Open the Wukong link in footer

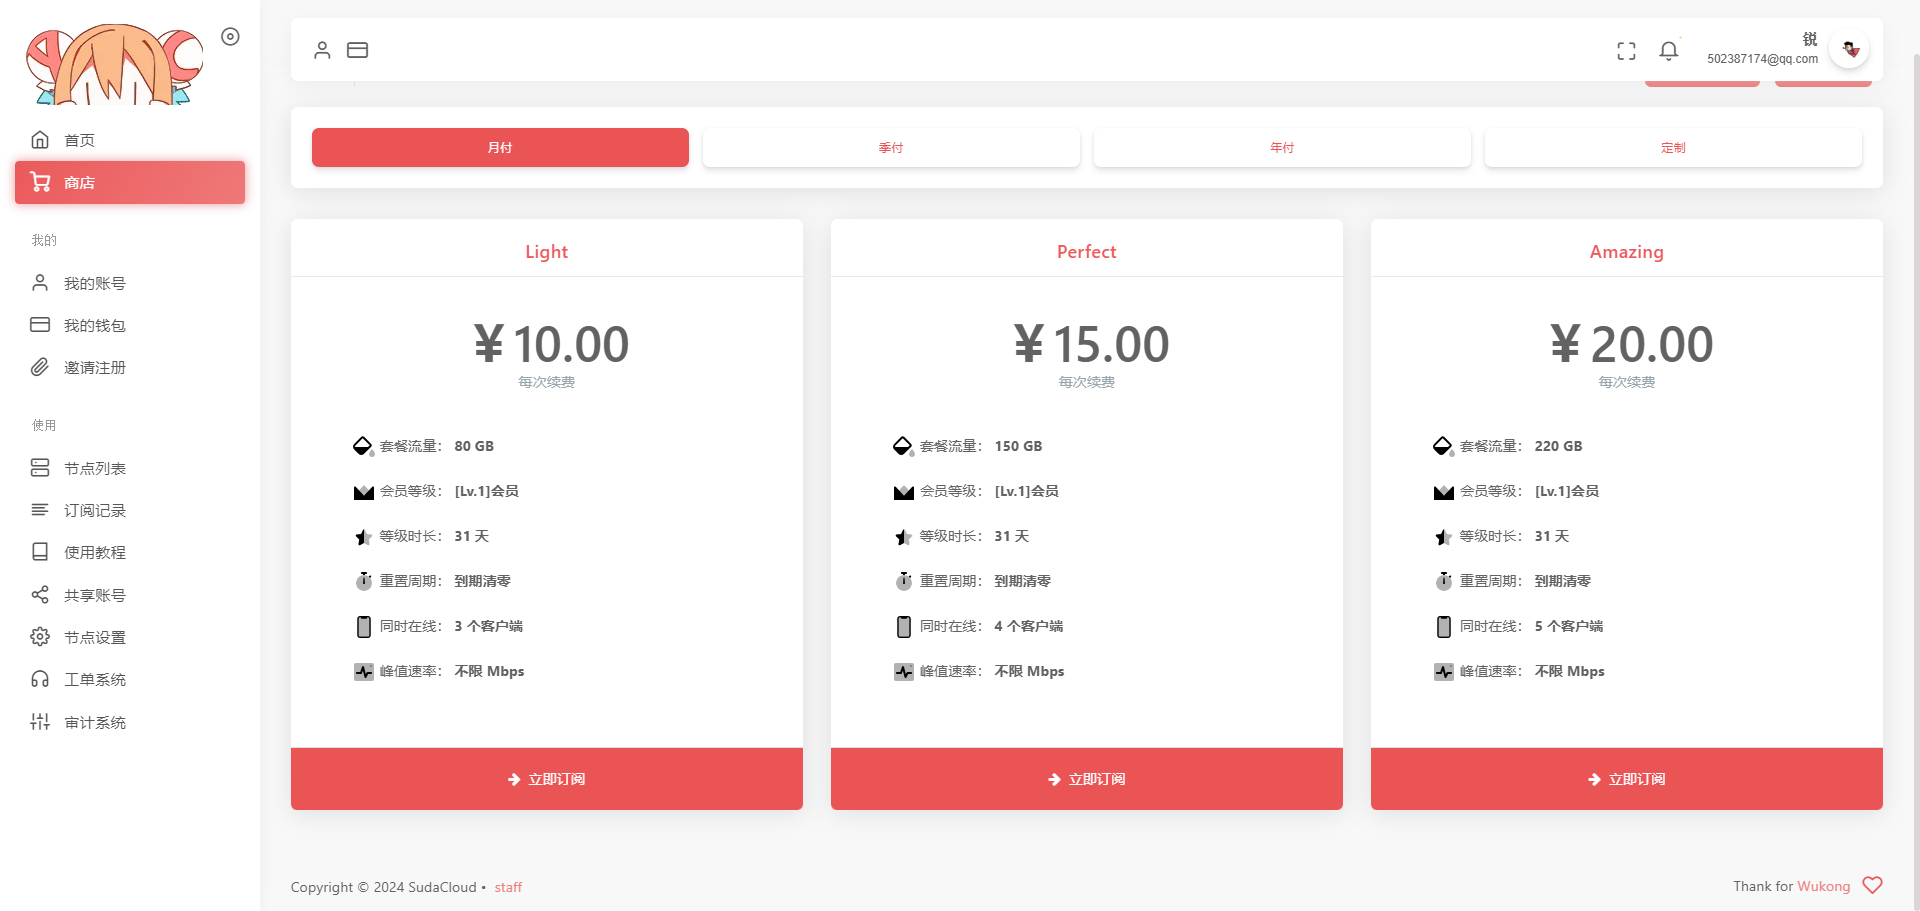1823,886
